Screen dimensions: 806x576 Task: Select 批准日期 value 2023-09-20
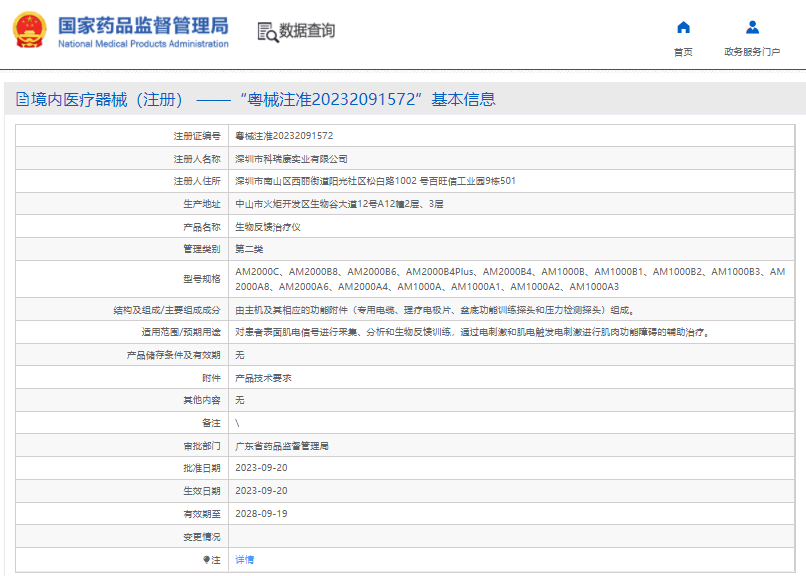[261, 468]
